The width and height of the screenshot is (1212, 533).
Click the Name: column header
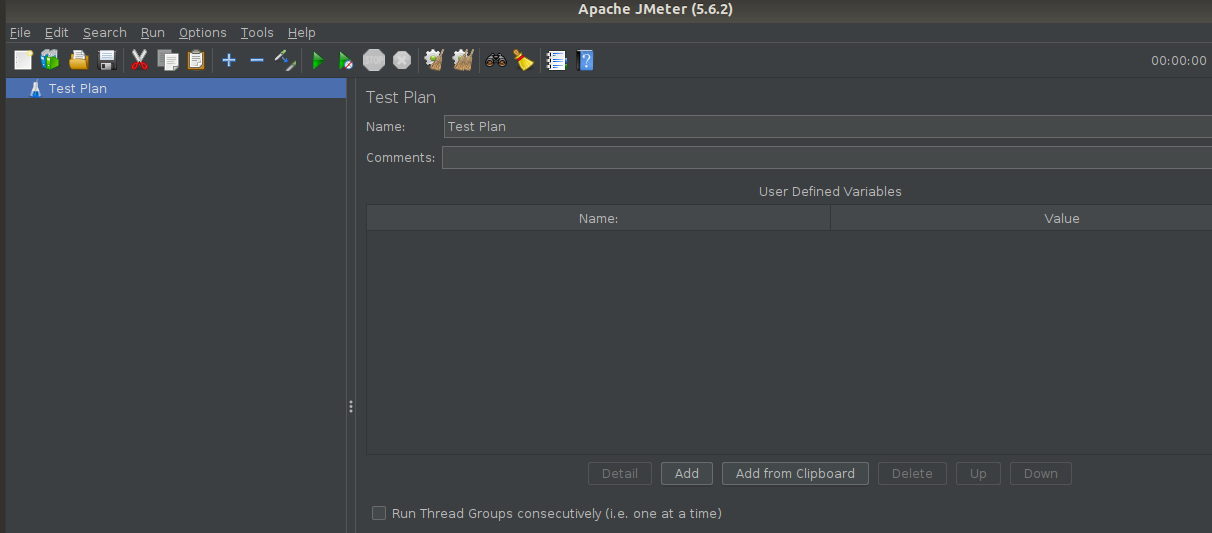click(598, 218)
